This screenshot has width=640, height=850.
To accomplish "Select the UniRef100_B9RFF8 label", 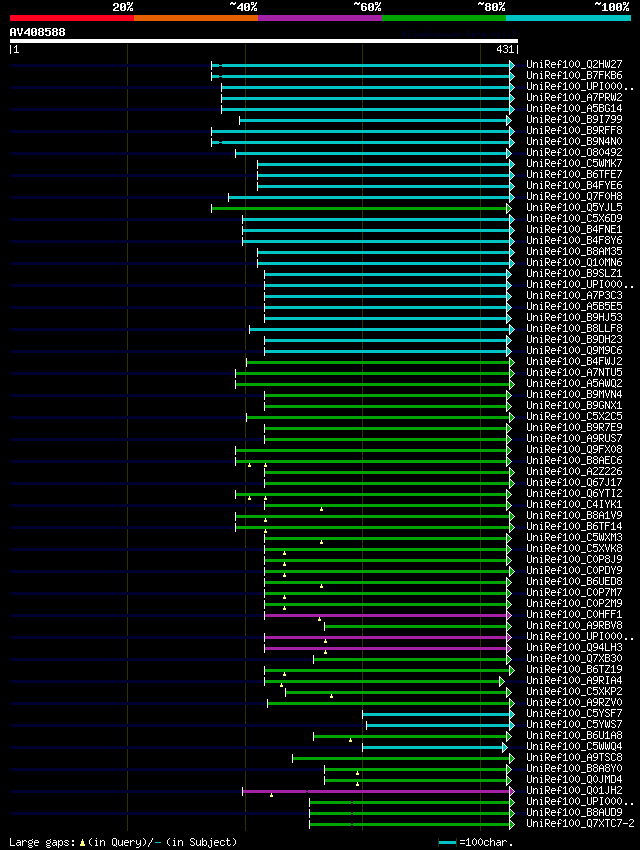I will pos(574,131).
